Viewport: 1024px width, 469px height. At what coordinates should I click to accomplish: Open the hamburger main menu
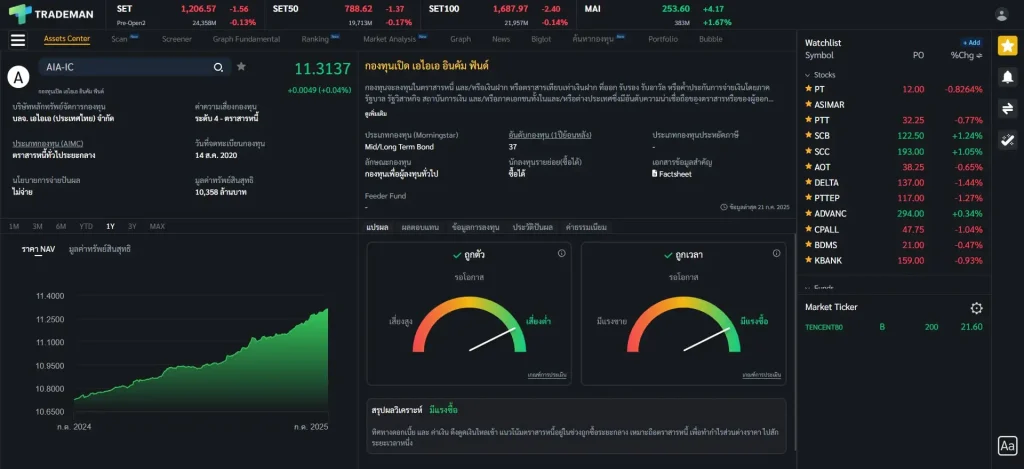click(18, 40)
